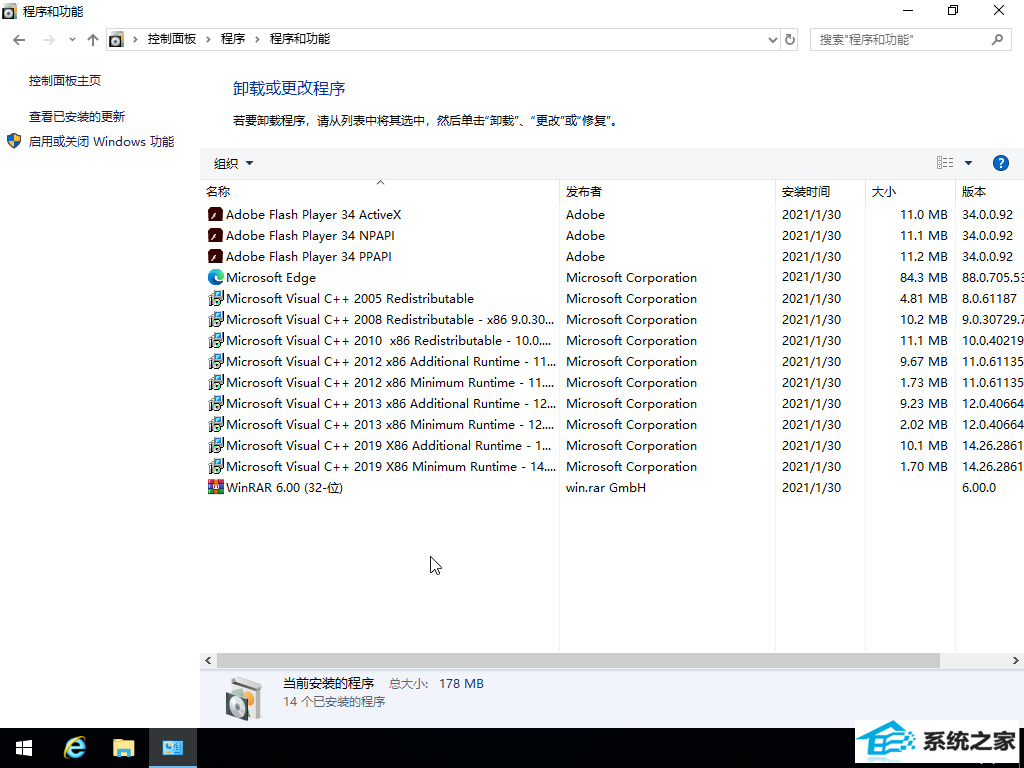Click the 6.00.0 version cell

[978, 487]
